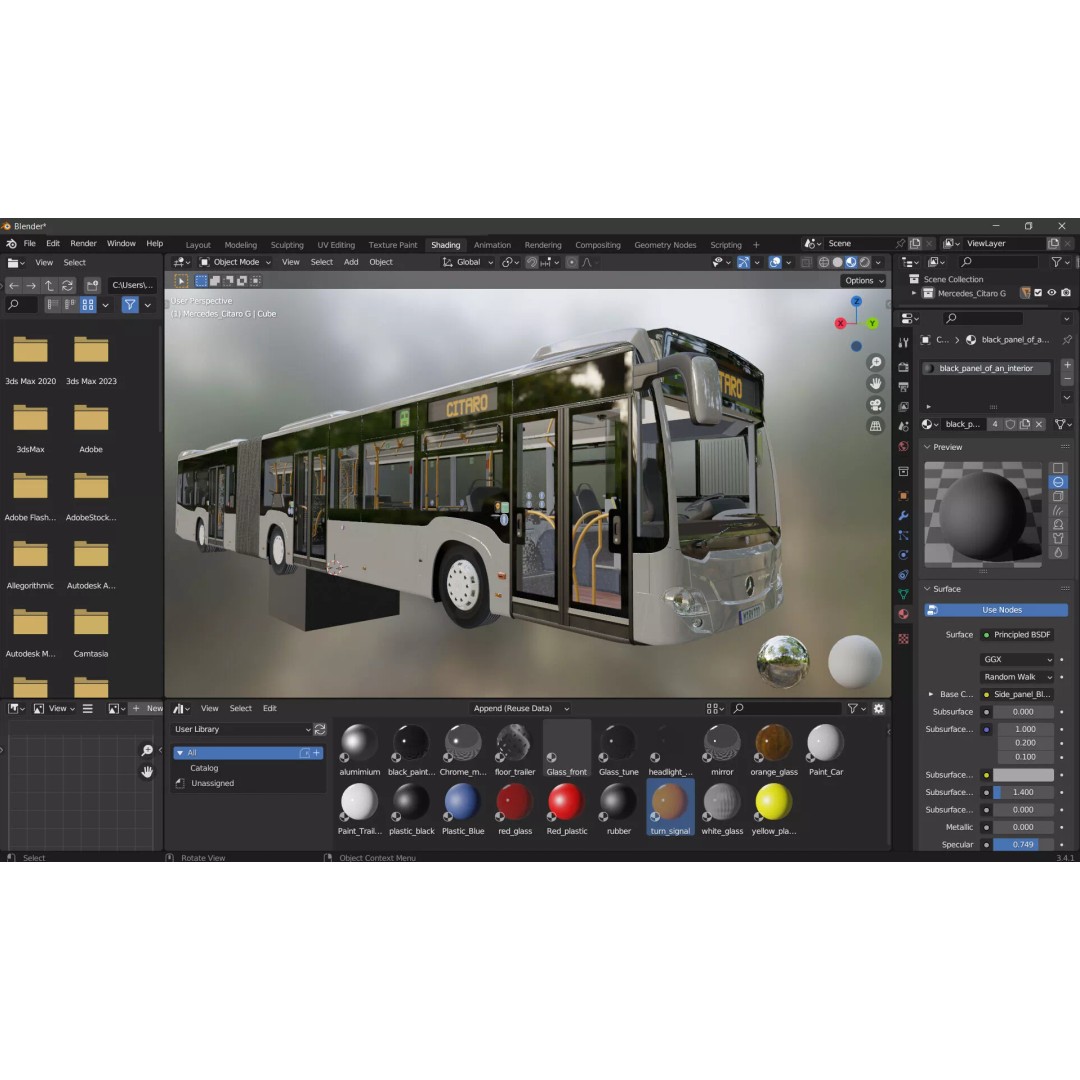
Task: Open the User Library dropdown
Action: 241,729
